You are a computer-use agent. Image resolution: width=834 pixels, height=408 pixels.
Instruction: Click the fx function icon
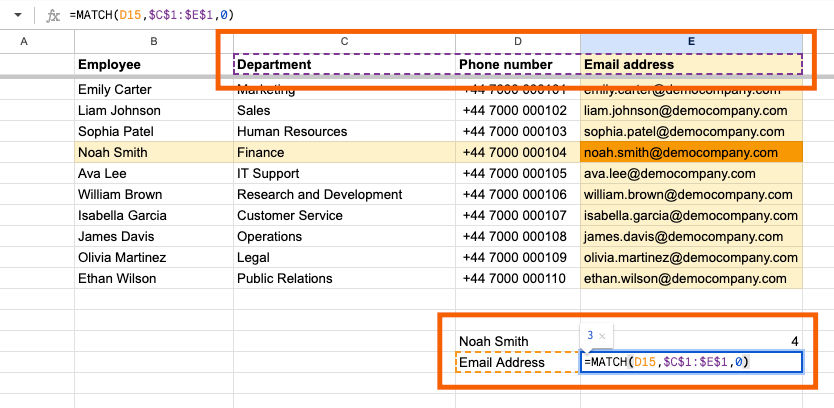[x=53, y=16]
